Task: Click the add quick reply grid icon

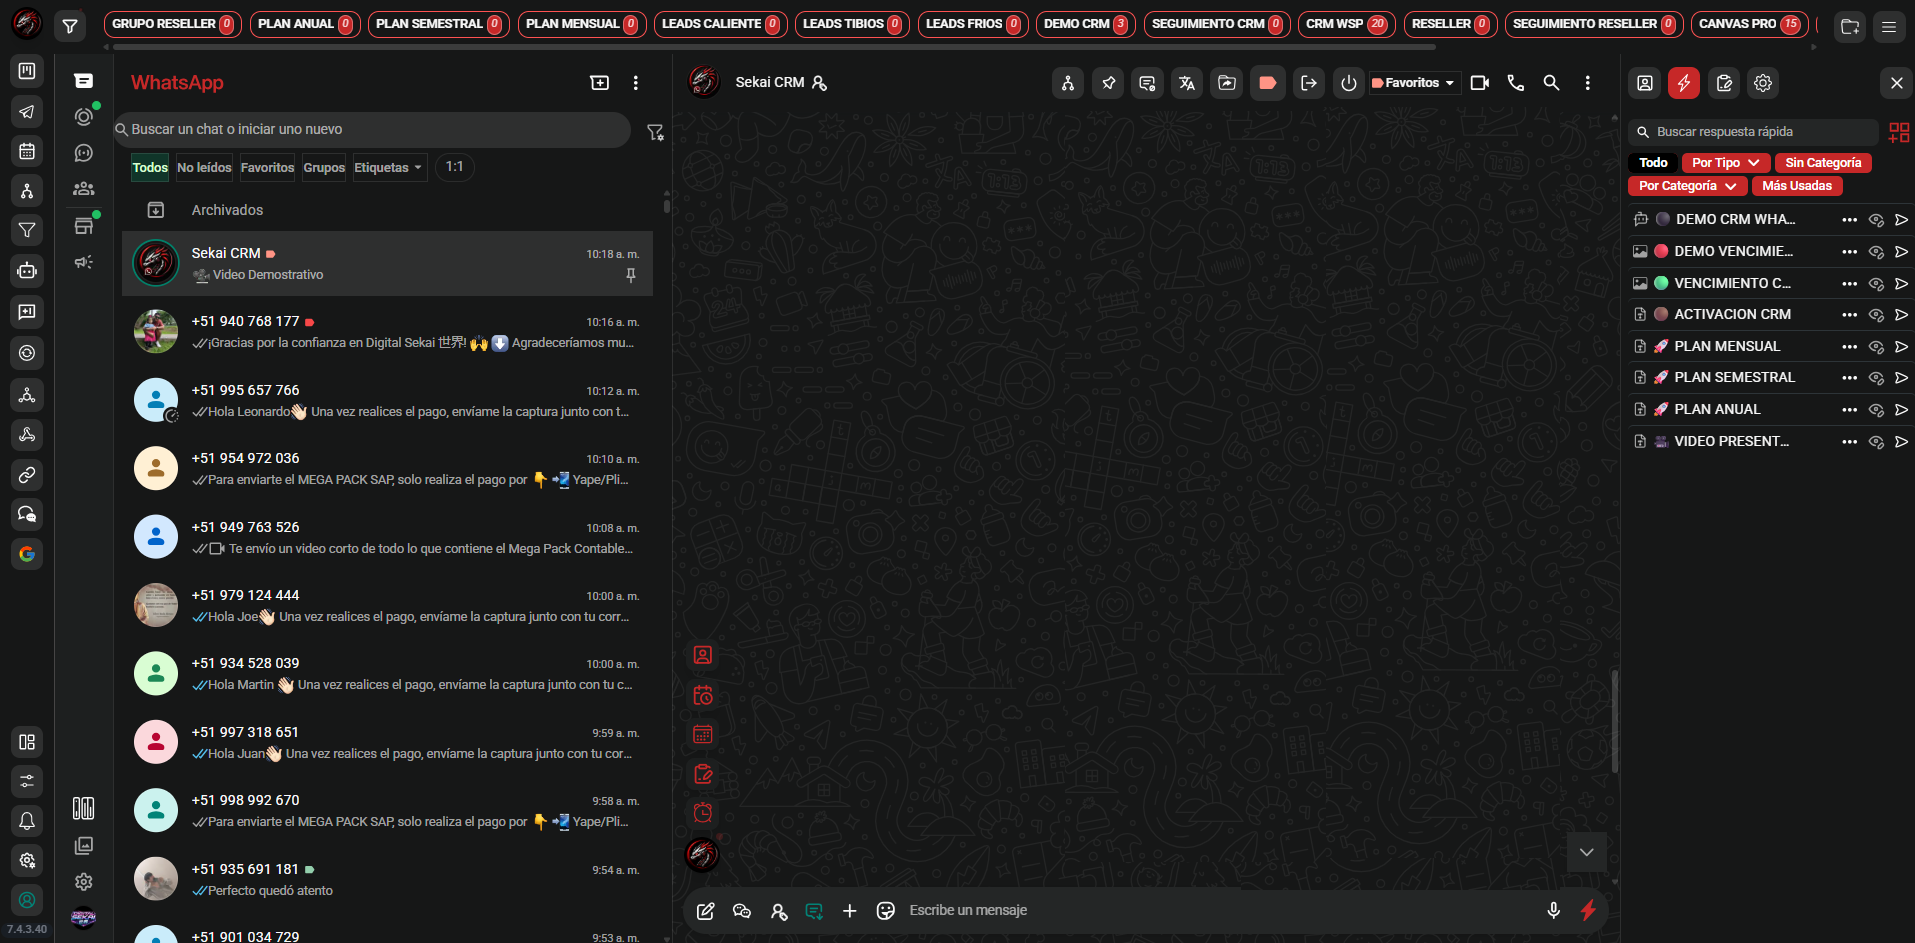Action: pyautogui.click(x=1899, y=132)
